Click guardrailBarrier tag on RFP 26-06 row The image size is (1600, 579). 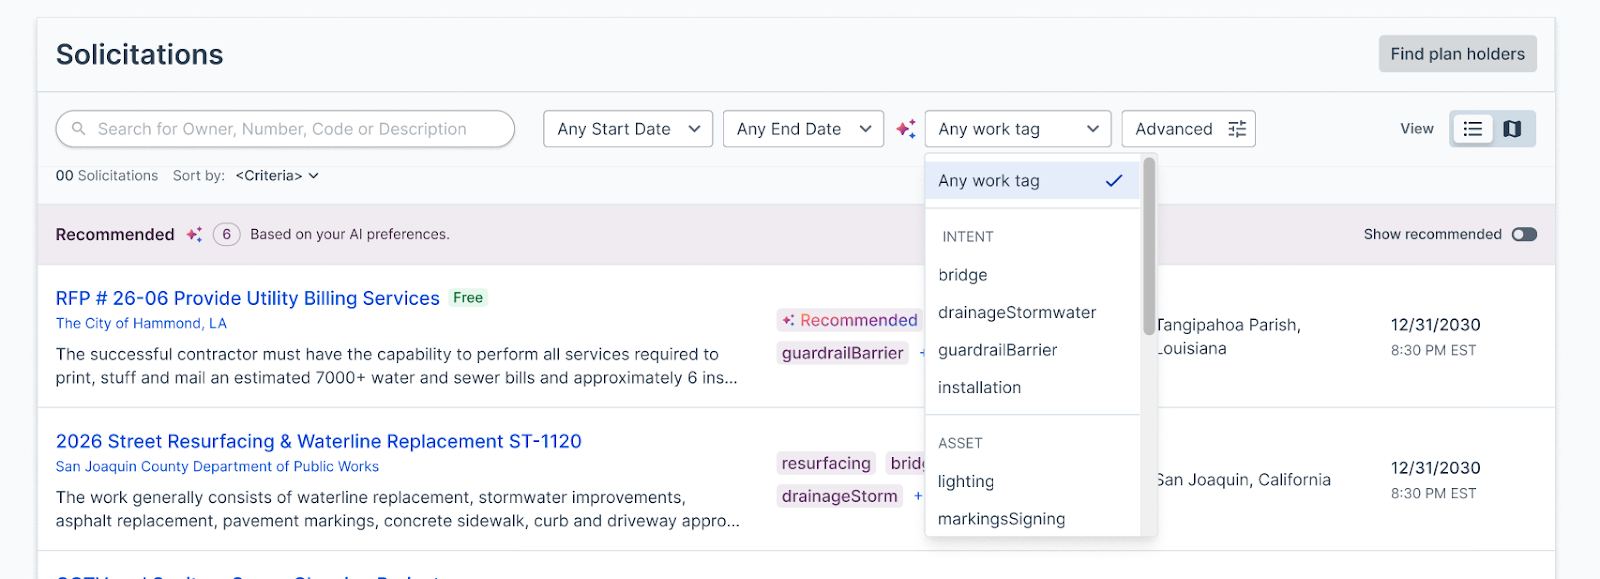[842, 353]
